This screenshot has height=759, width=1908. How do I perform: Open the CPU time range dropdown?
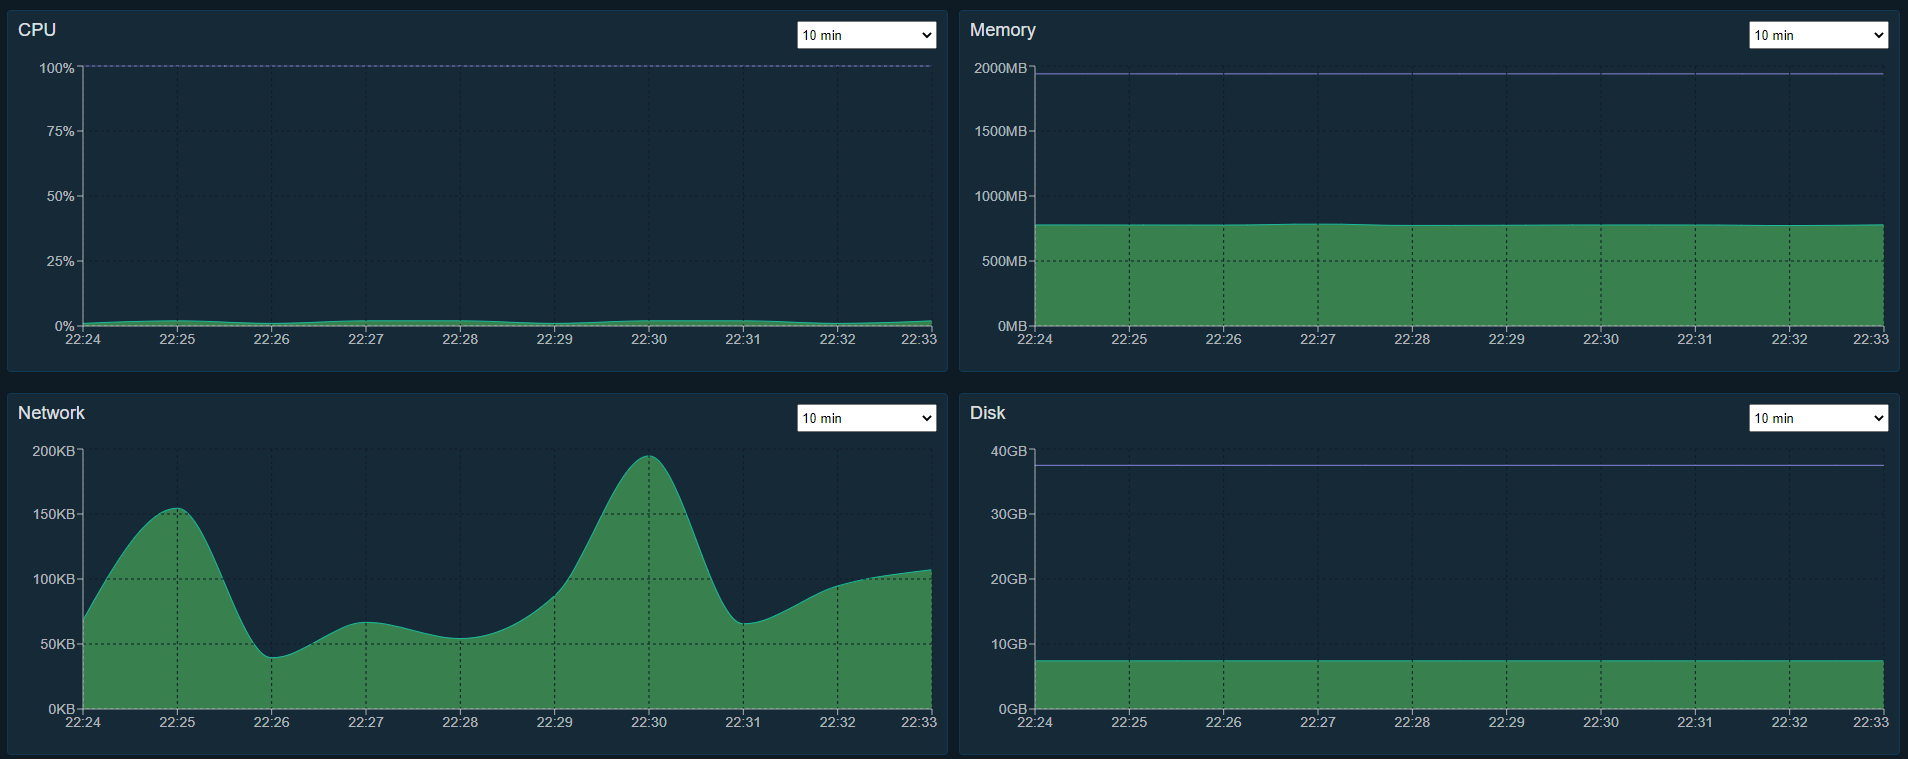pos(866,35)
